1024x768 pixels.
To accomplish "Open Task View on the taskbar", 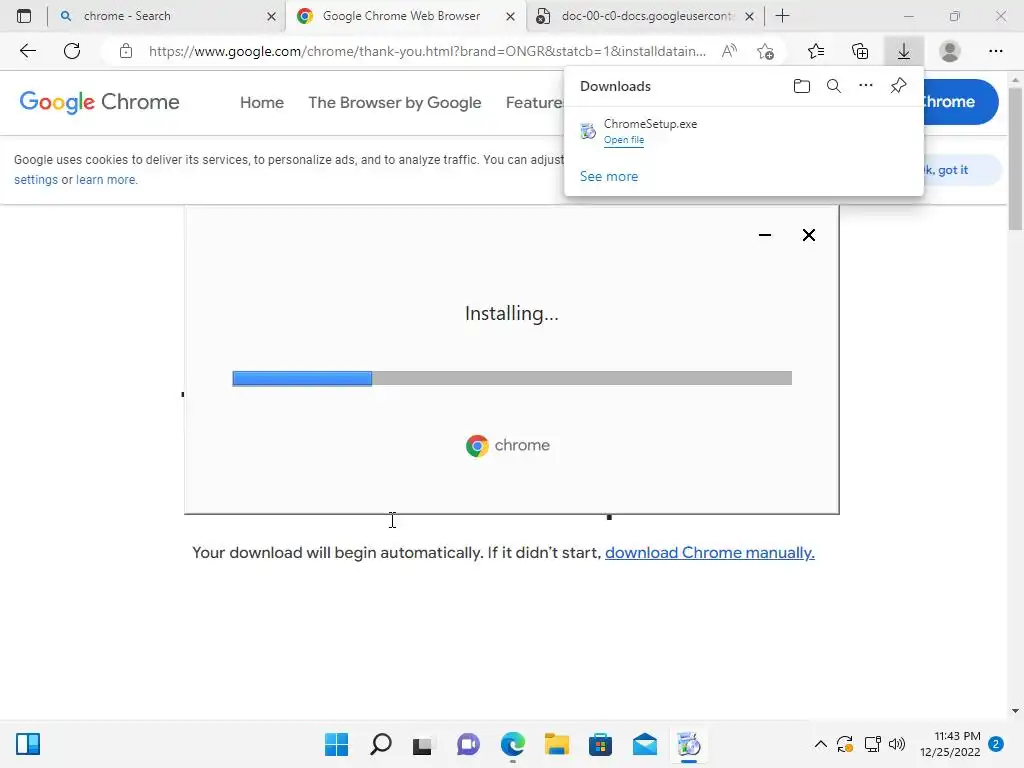I will [423, 744].
